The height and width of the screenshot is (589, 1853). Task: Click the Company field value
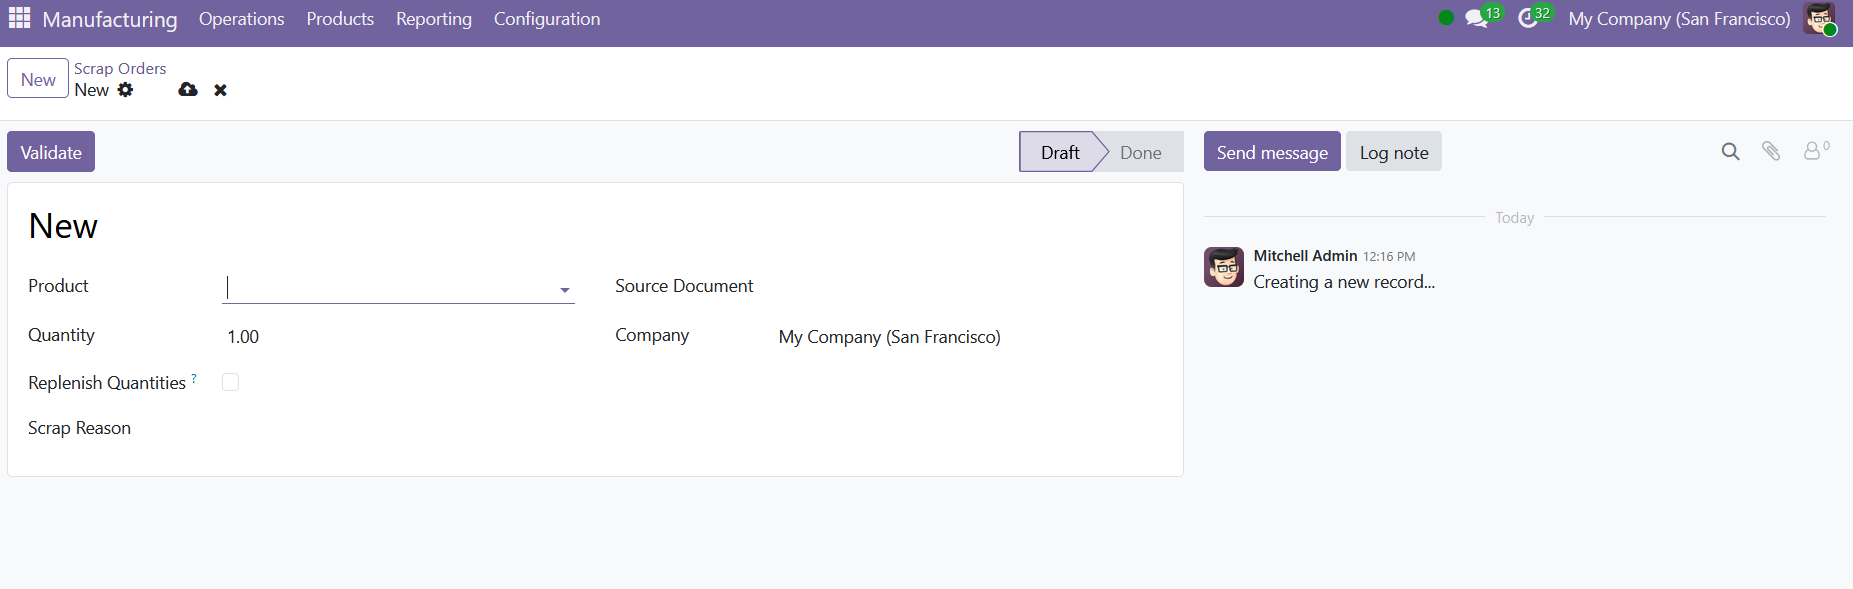(890, 337)
